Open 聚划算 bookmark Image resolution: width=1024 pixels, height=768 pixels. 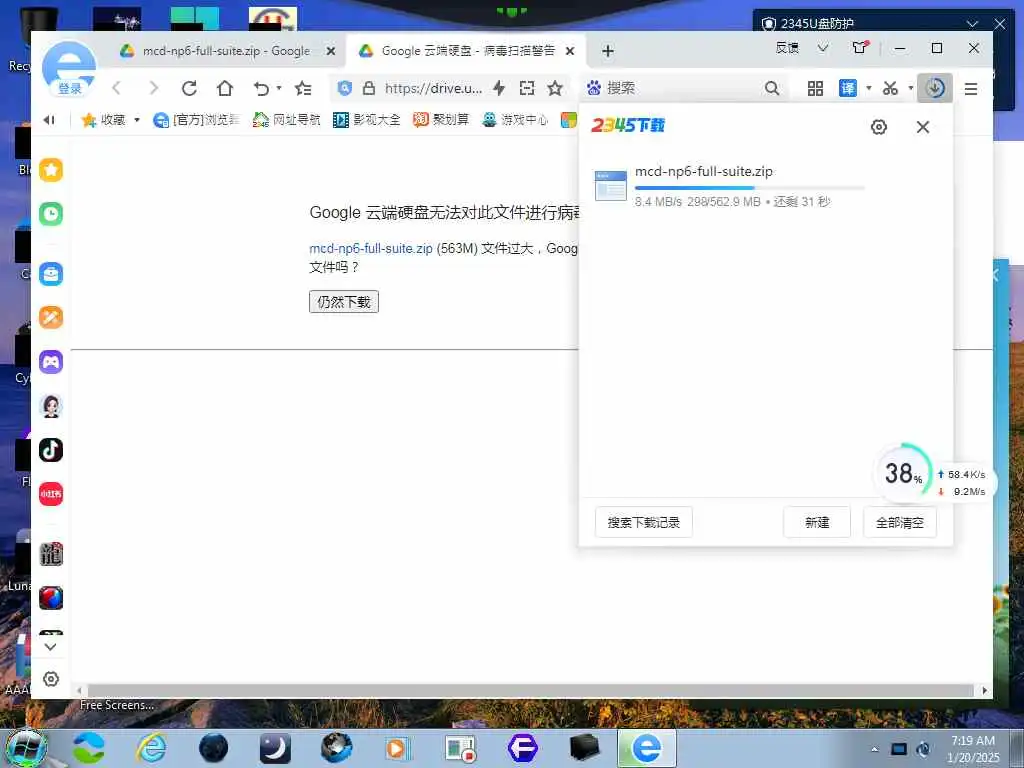click(x=441, y=120)
